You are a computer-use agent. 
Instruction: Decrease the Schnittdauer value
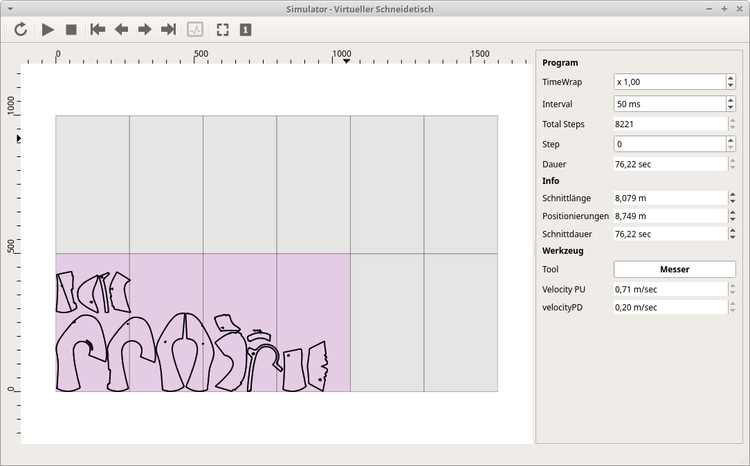[x=732, y=237]
